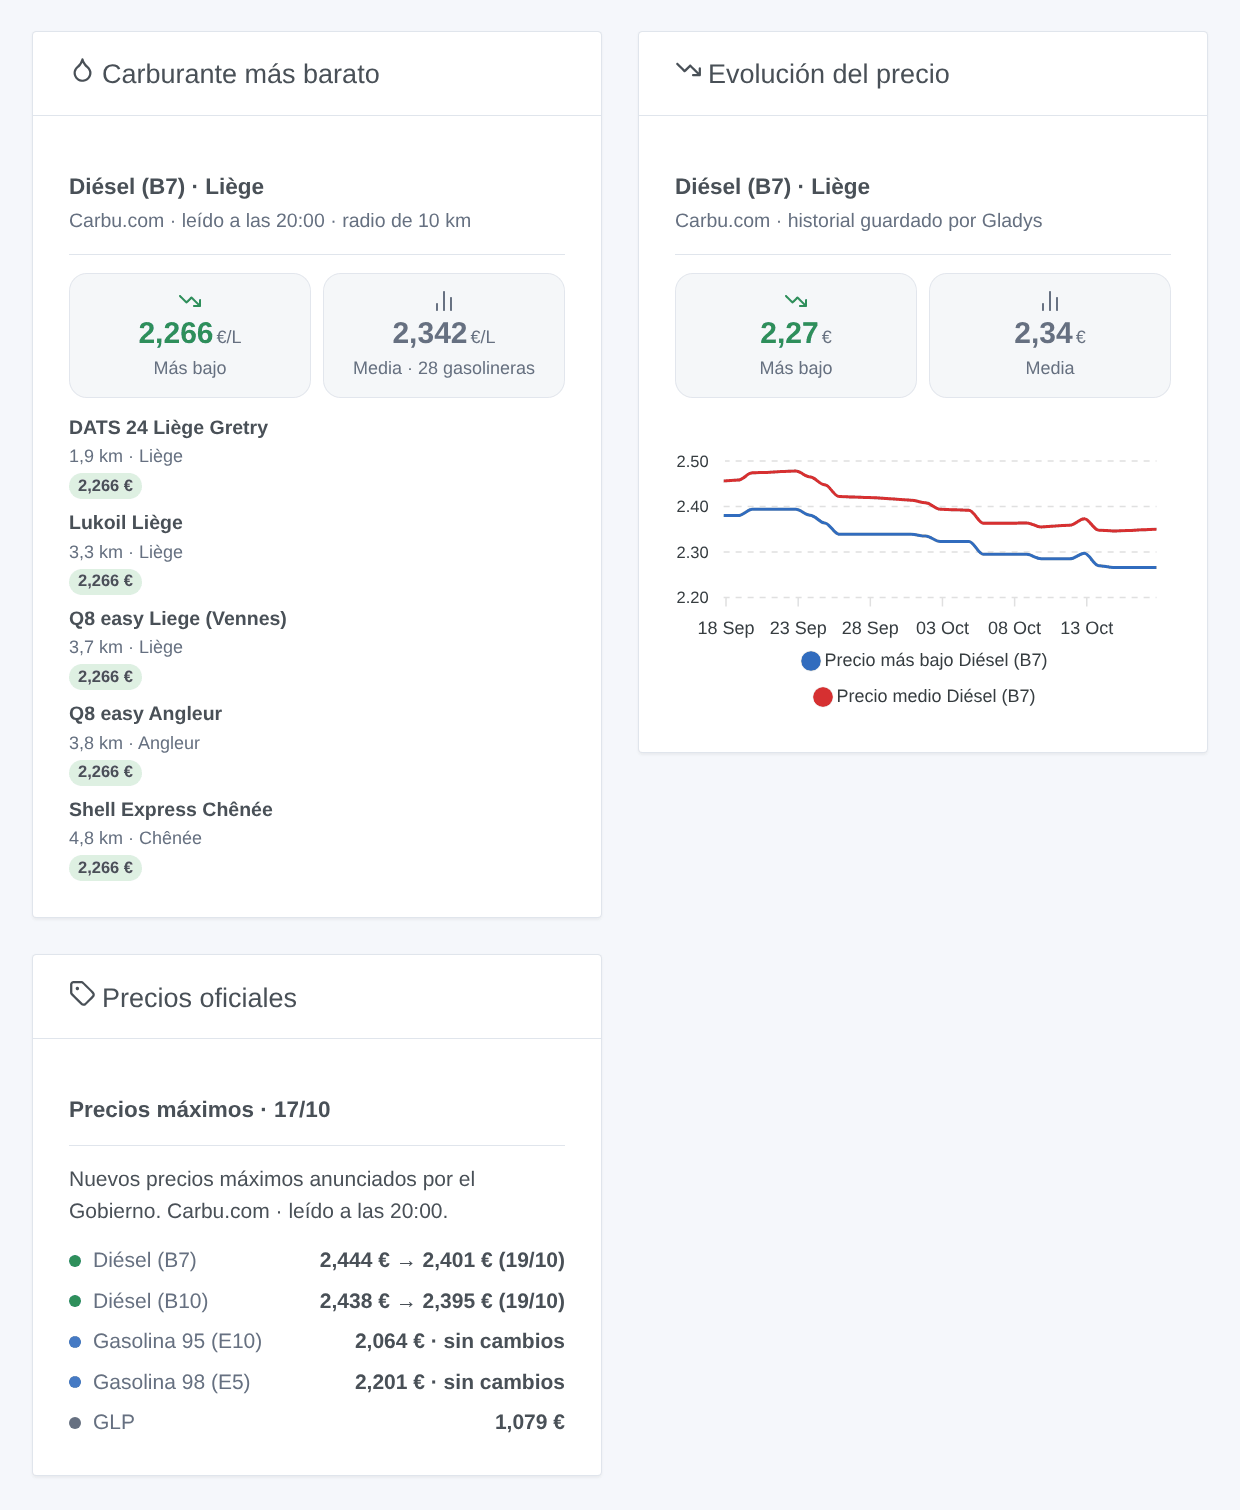Click the 1,9 km · Liège distance line
The image size is (1240, 1510).
pos(126,456)
